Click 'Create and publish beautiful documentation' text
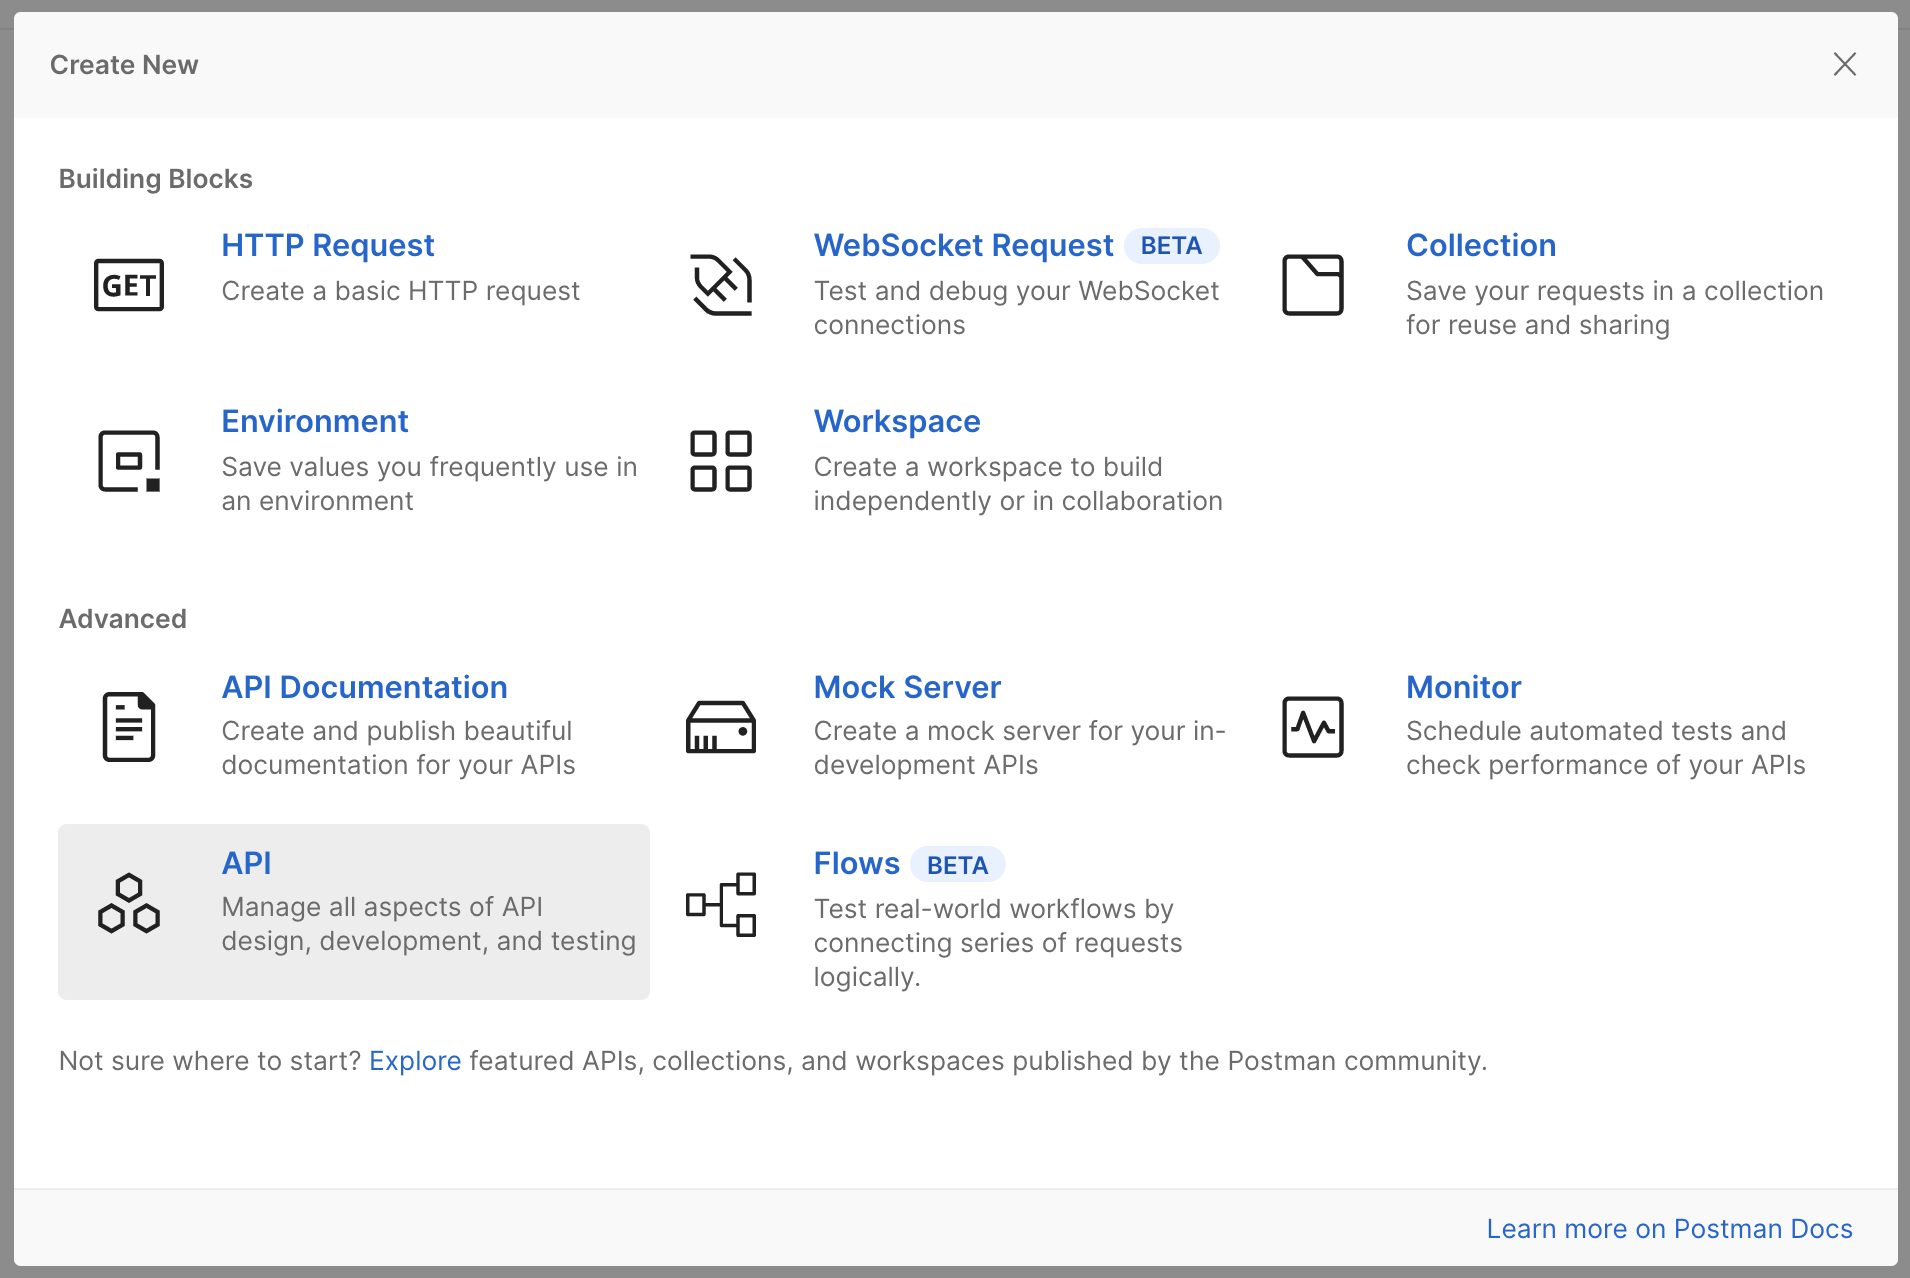This screenshot has height=1278, width=1910. tap(398, 748)
